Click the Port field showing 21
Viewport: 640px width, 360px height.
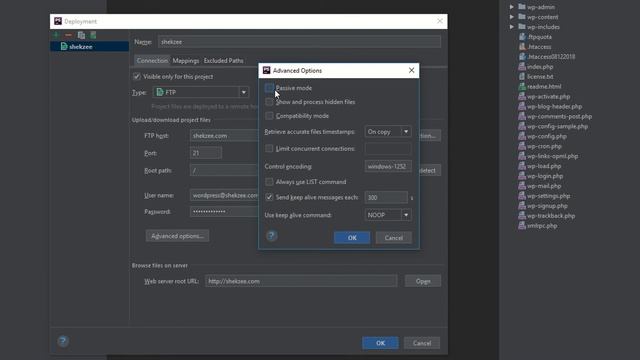206,153
